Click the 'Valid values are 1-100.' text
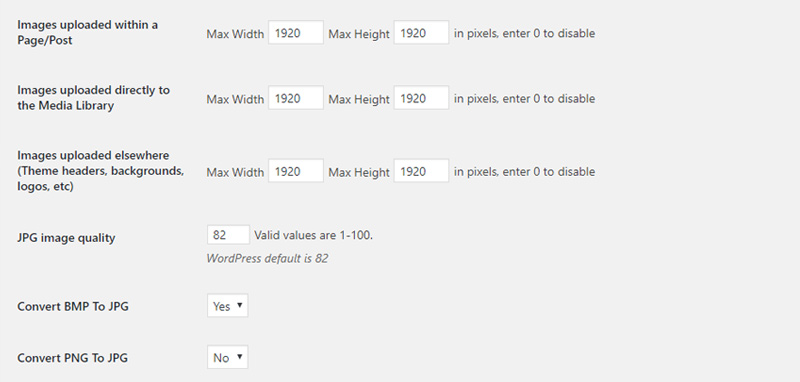This screenshot has height=382, width=800. [x=314, y=235]
